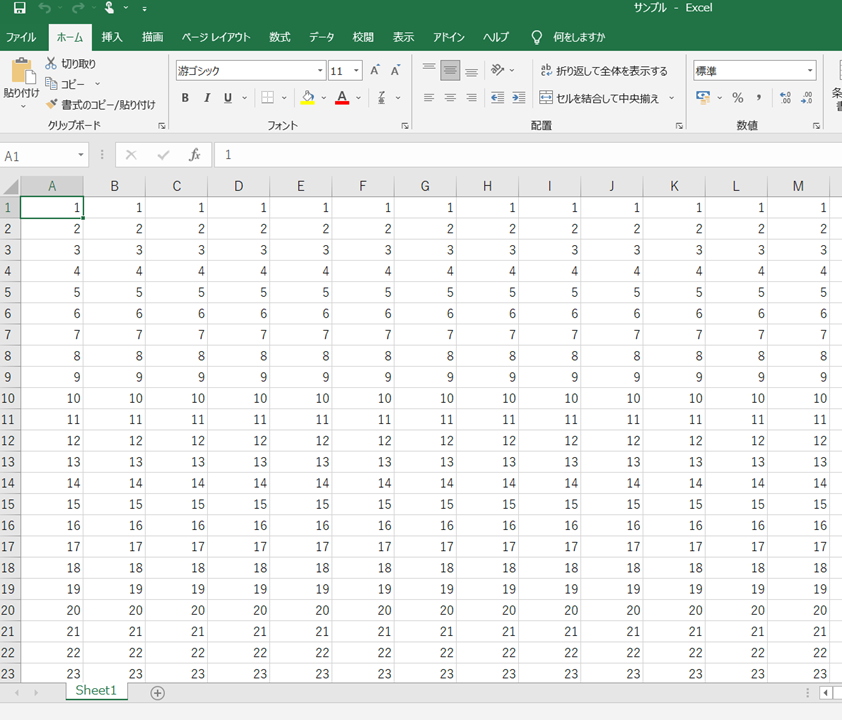
Task: Open Paste options dropdown arrow
Action: [23, 107]
